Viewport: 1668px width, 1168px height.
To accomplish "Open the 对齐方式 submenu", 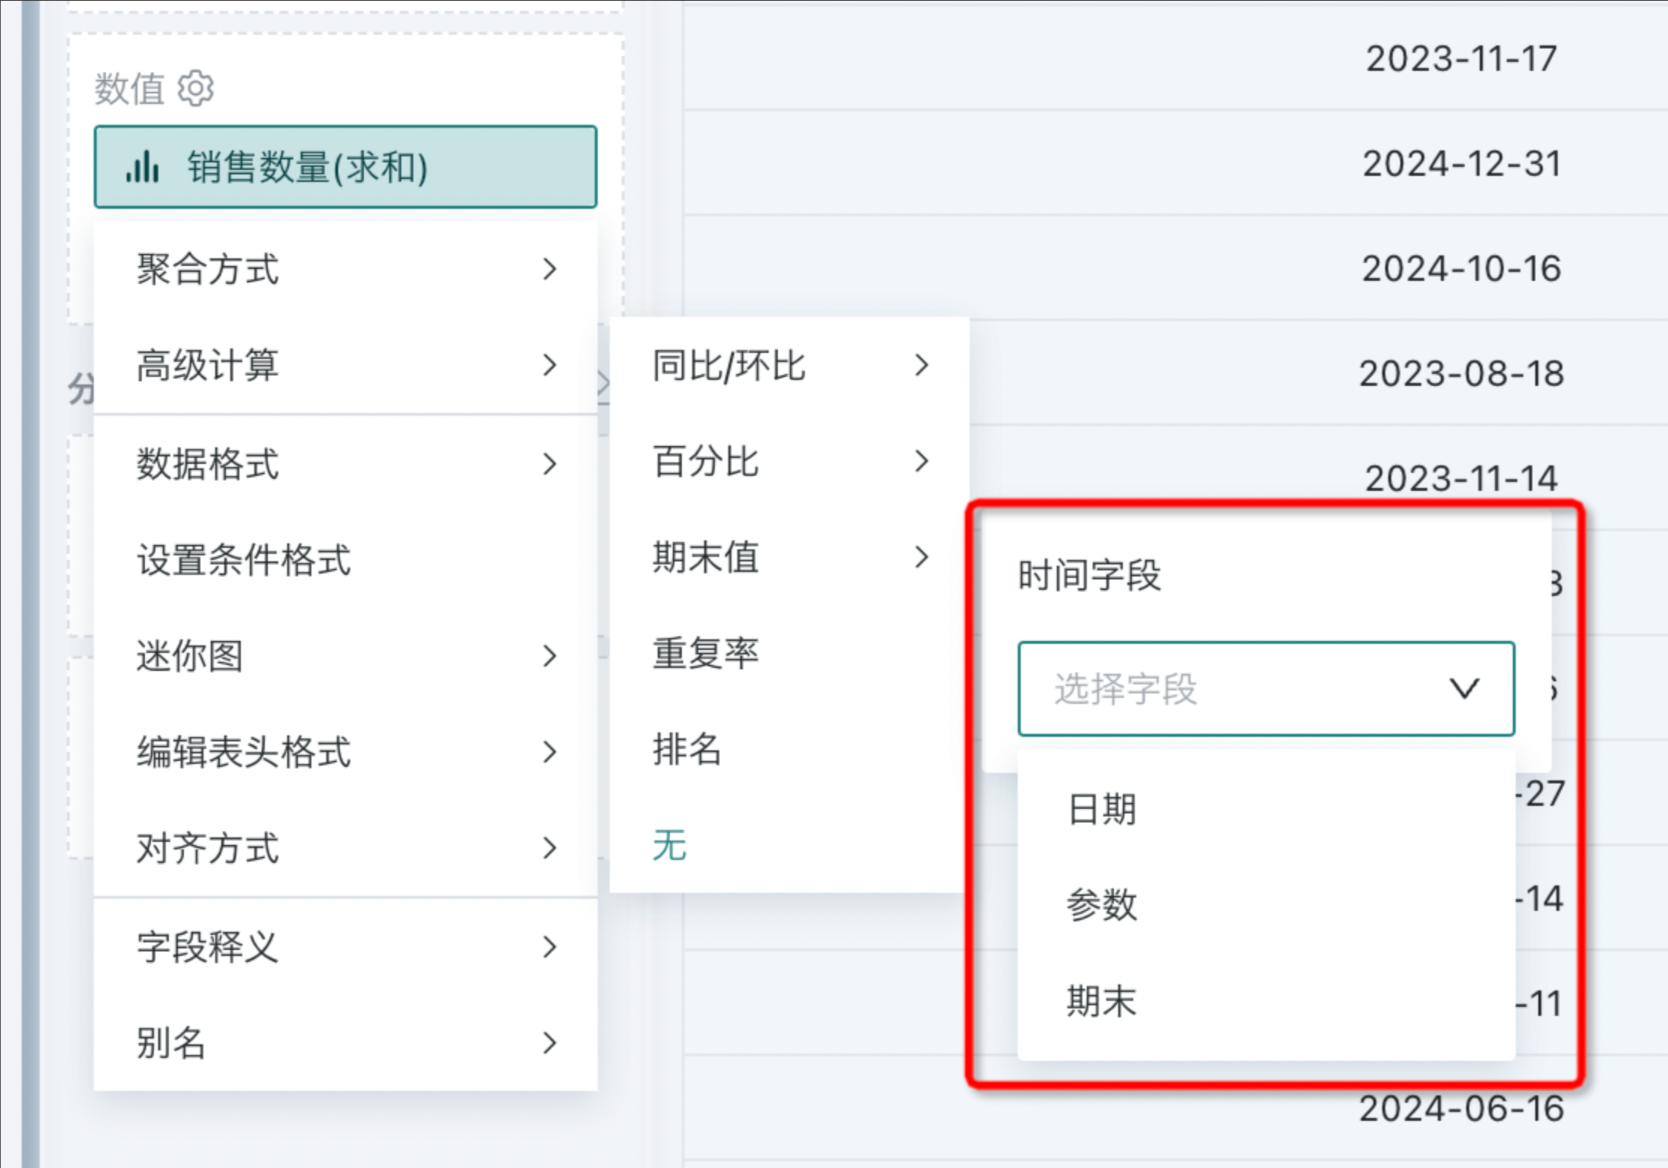I will click(345, 848).
